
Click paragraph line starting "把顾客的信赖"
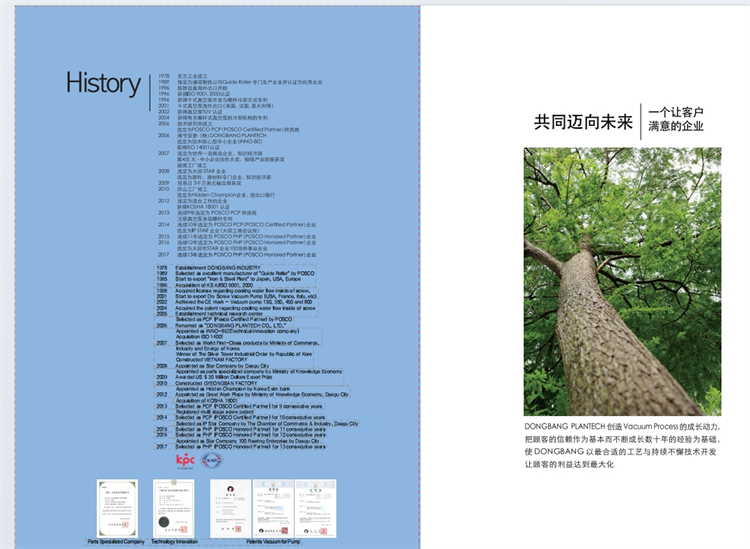[622, 439]
